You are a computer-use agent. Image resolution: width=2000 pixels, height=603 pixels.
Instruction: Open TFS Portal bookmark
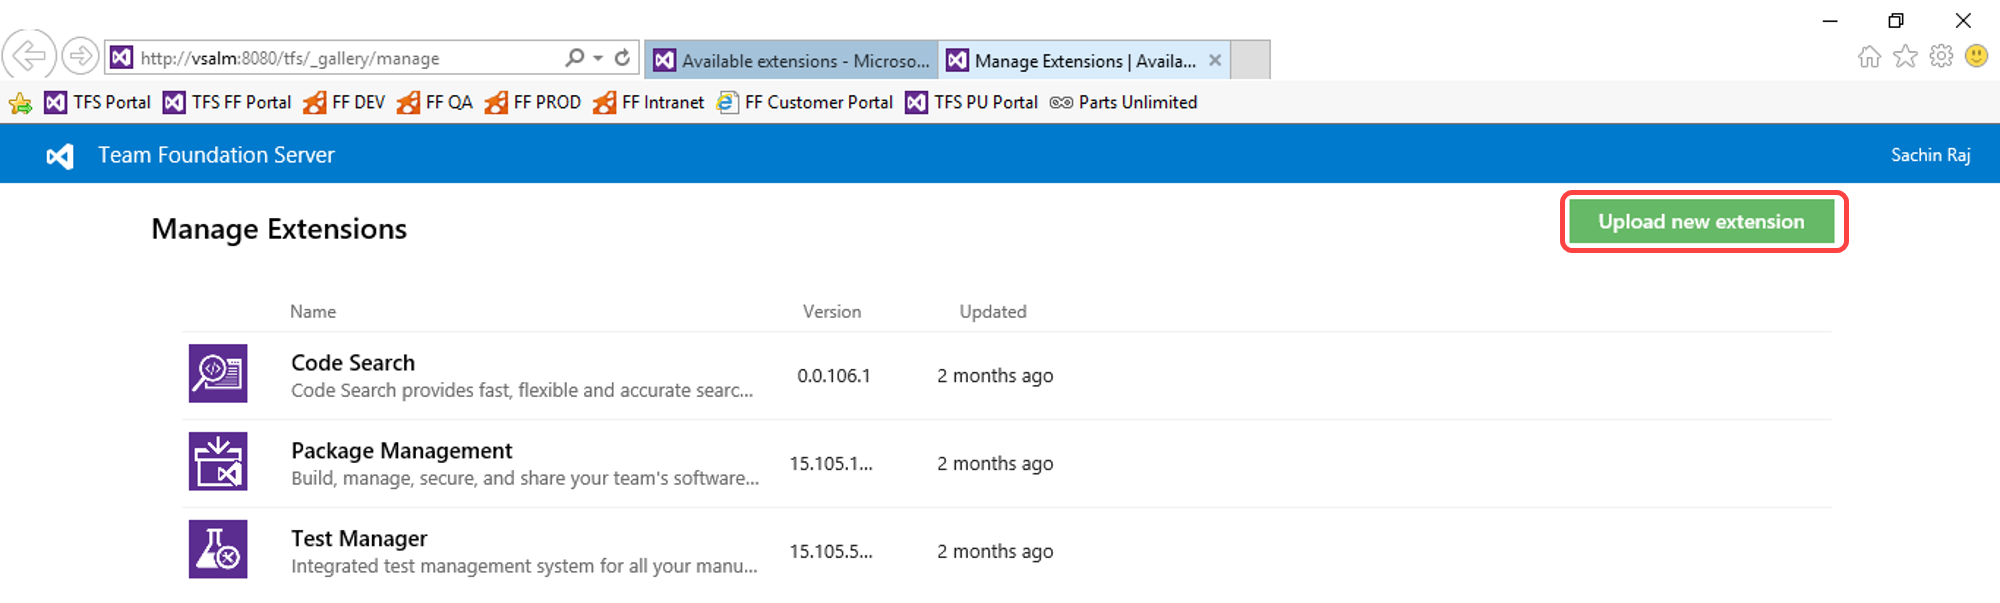point(97,102)
